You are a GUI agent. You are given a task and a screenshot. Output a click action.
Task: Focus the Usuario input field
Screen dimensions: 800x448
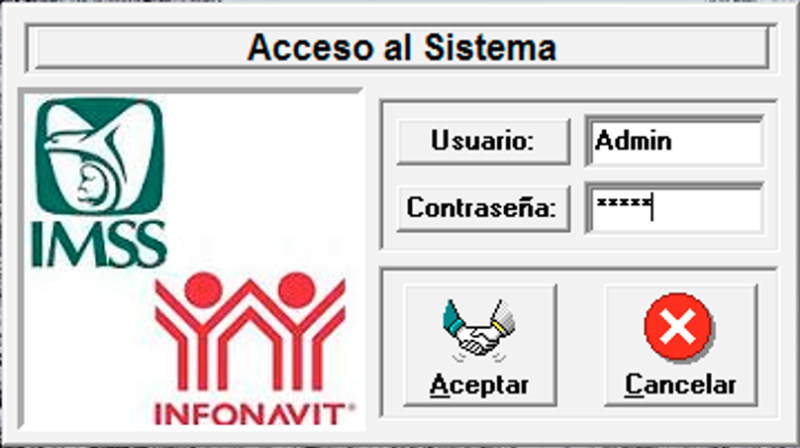pyautogui.click(x=674, y=141)
